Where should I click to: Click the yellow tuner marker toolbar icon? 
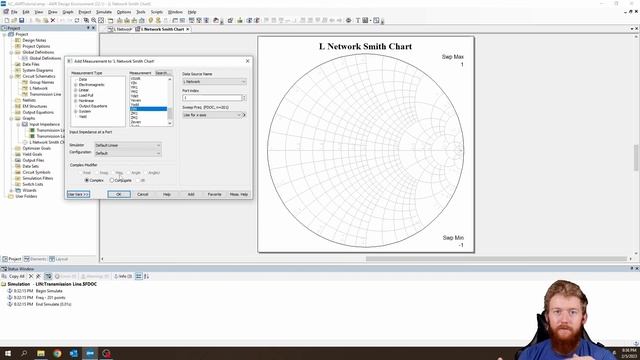(x=151, y=20)
